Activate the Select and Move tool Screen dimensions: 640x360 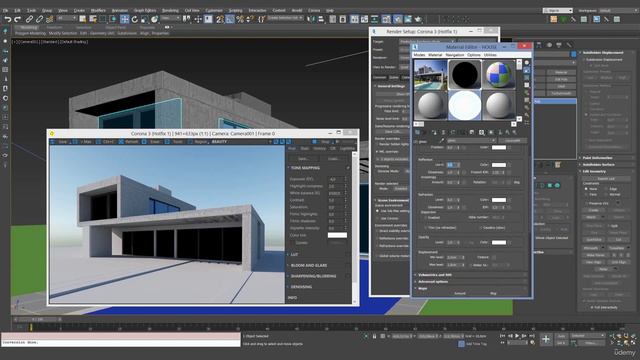click(124, 19)
